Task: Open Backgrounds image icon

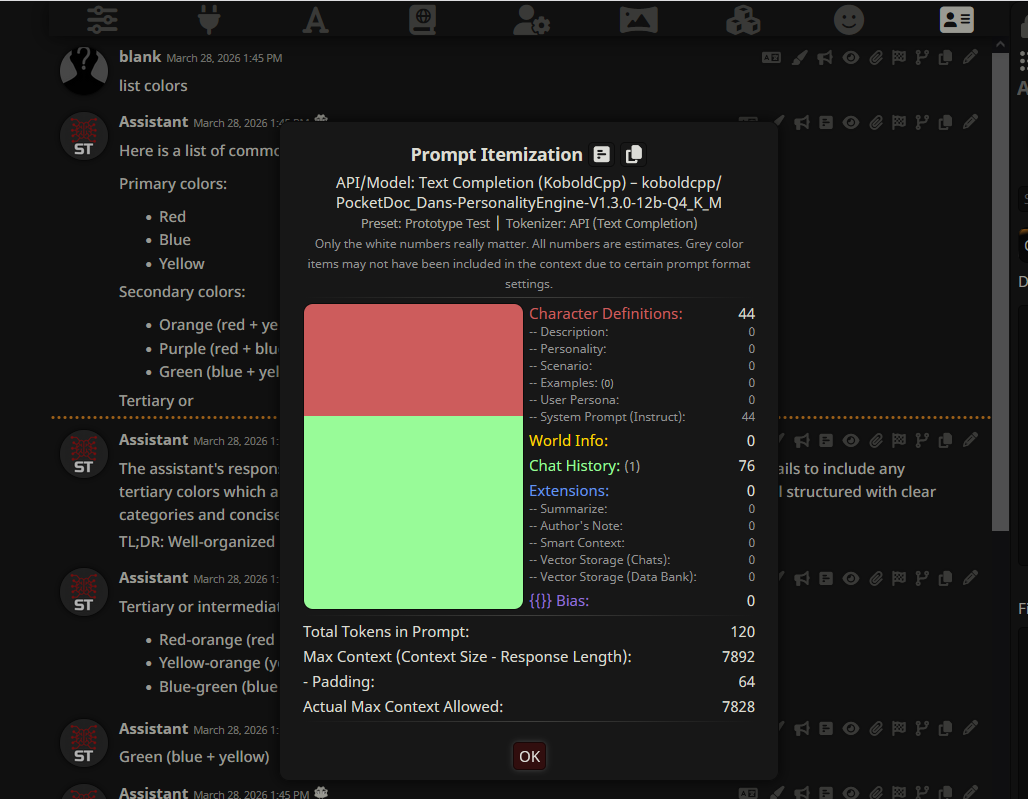Action: (x=639, y=20)
